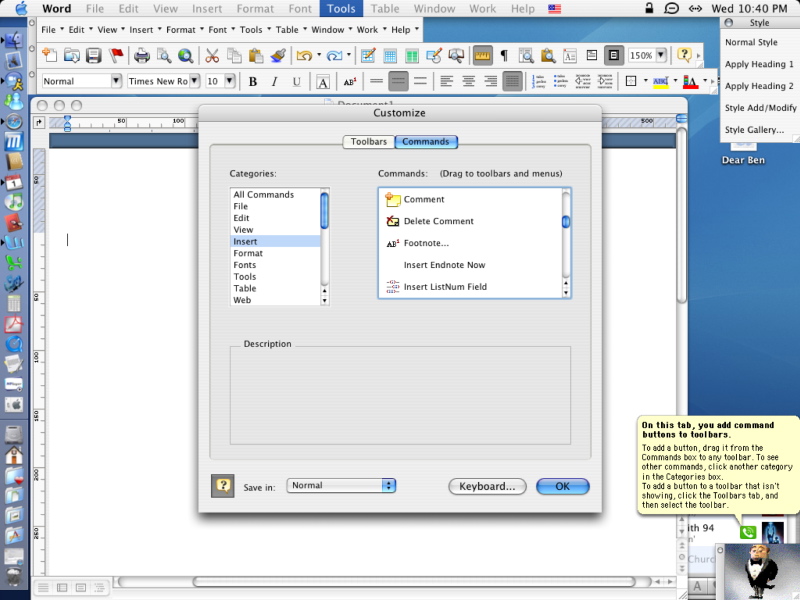The width and height of the screenshot is (800, 600).
Task: Click the Show/Hide paragraph marks icon
Action: tap(504, 56)
